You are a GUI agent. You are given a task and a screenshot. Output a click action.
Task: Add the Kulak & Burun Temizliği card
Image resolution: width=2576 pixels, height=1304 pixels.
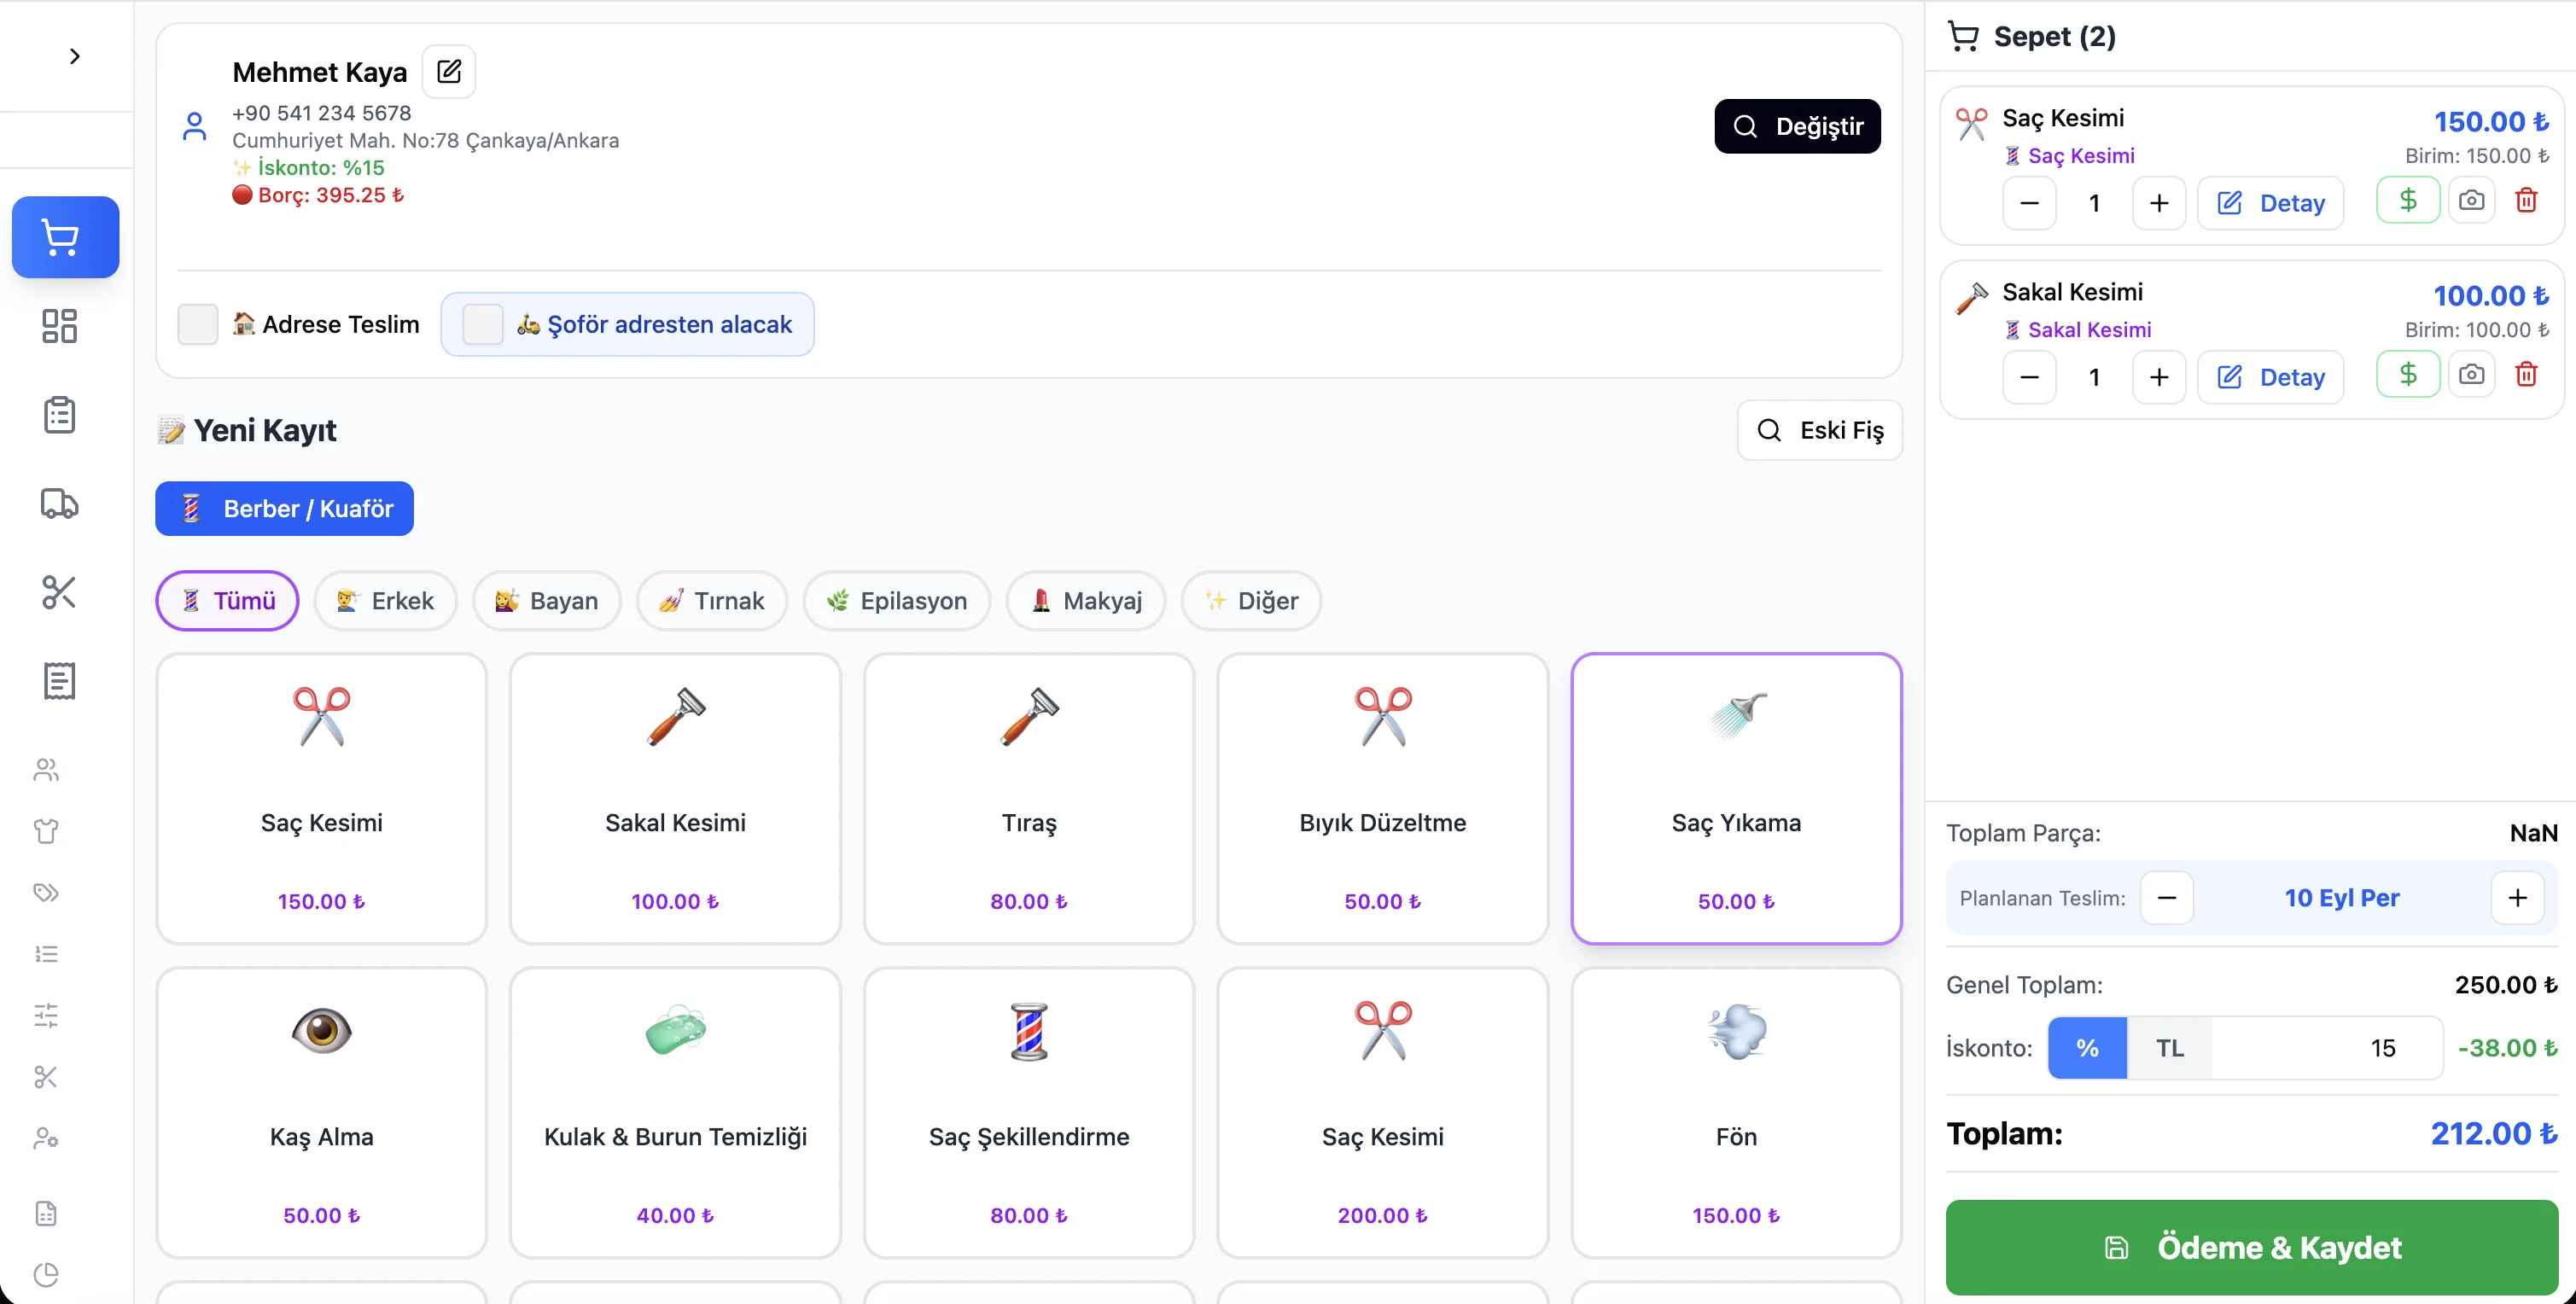pos(675,1112)
